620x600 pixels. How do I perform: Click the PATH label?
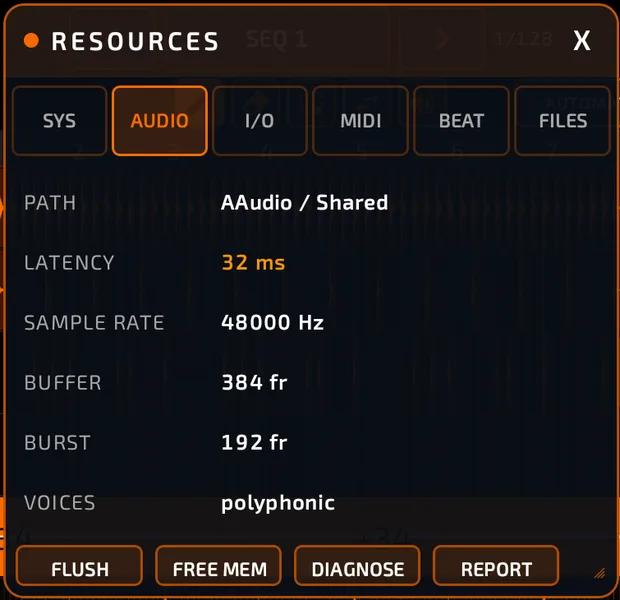[50, 203]
